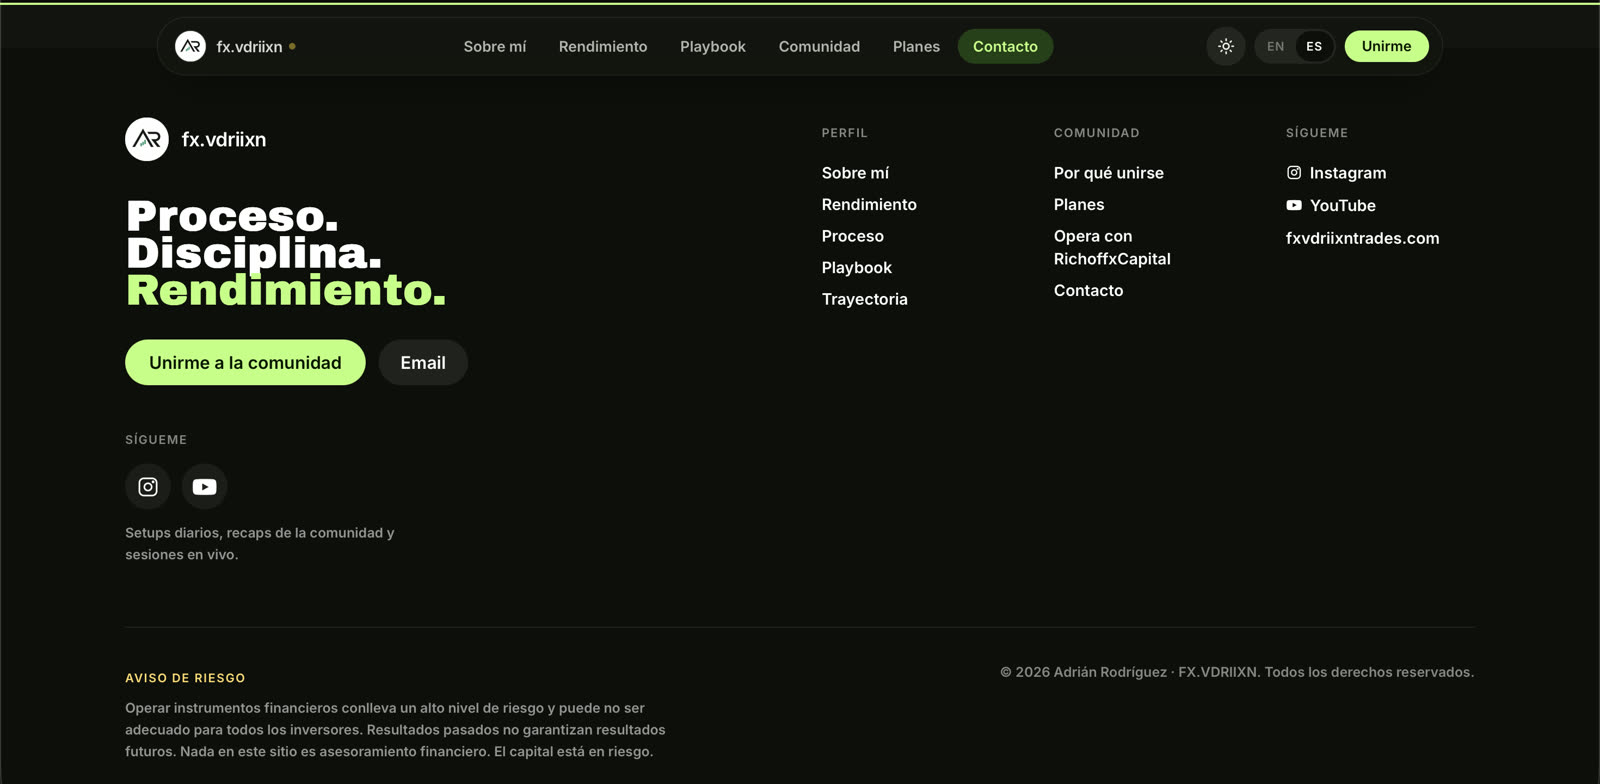The width and height of the screenshot is (1600, 784).
Task: Open Instagram text link
Action: [1348, 173]
